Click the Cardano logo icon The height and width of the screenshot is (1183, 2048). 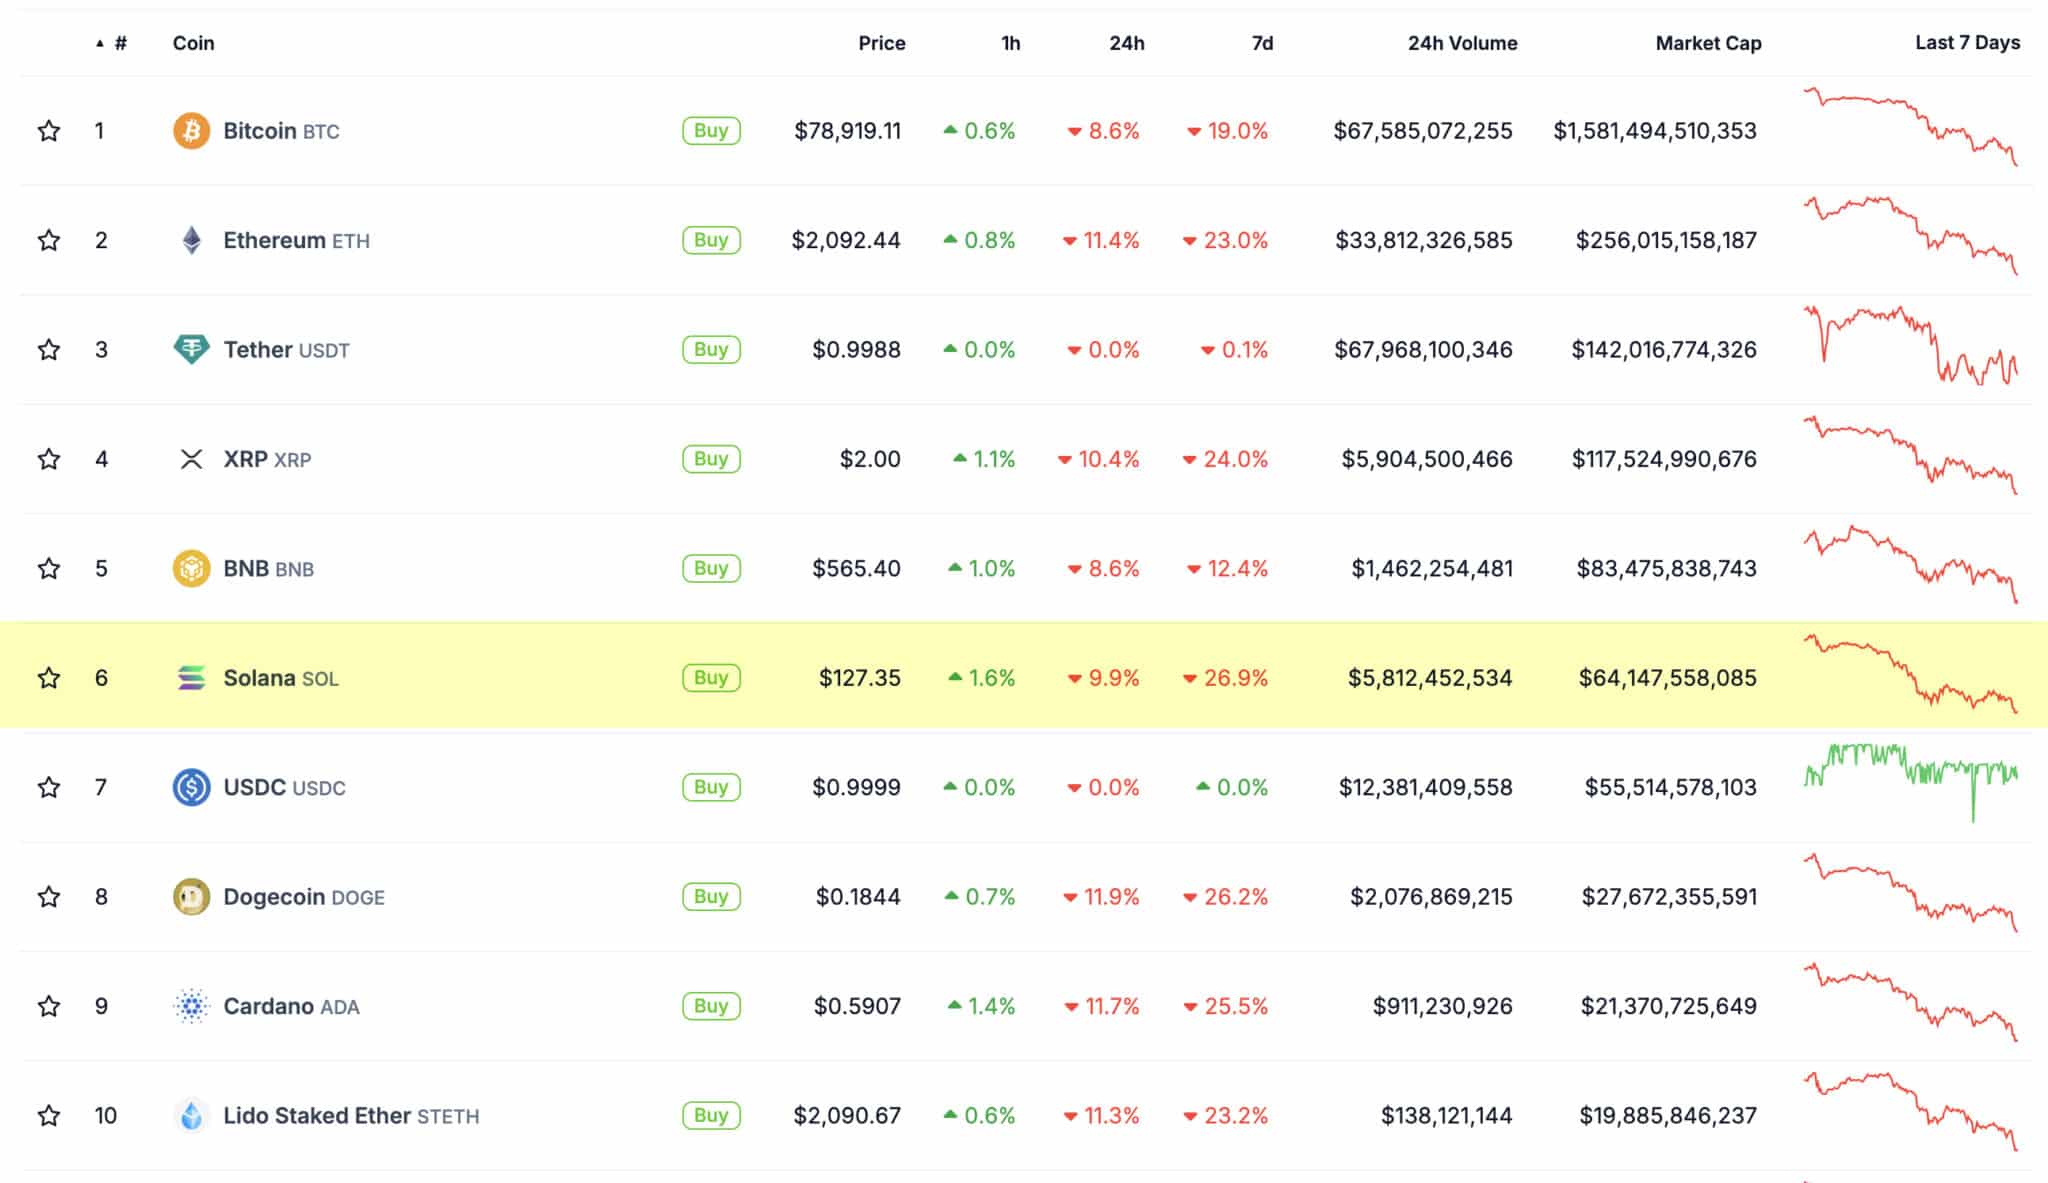pos(191,1006)
